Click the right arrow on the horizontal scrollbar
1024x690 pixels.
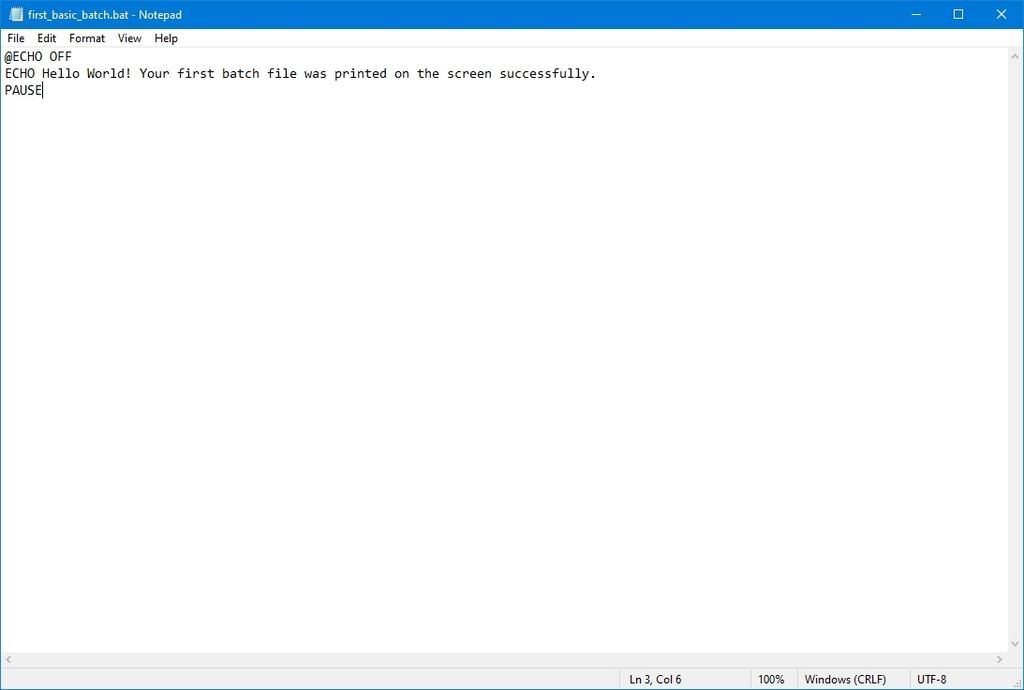coord(1000,659)
